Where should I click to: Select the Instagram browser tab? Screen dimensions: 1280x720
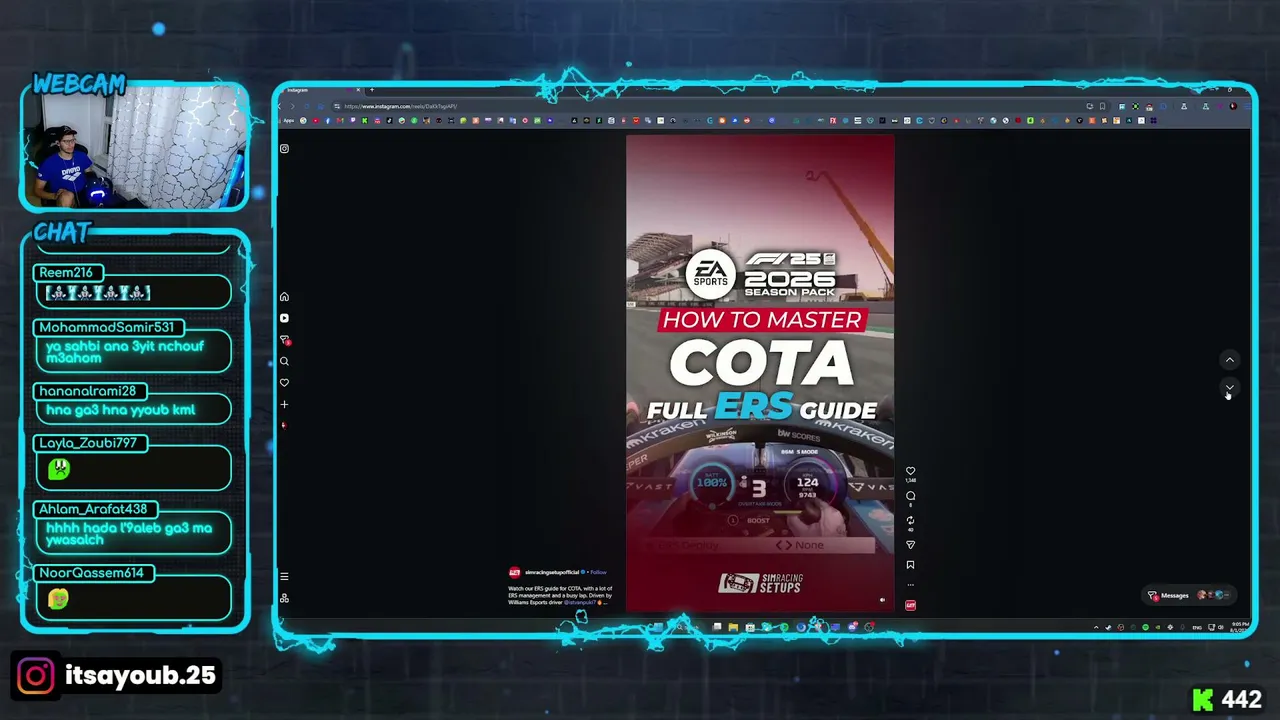[x=320, y=90]
